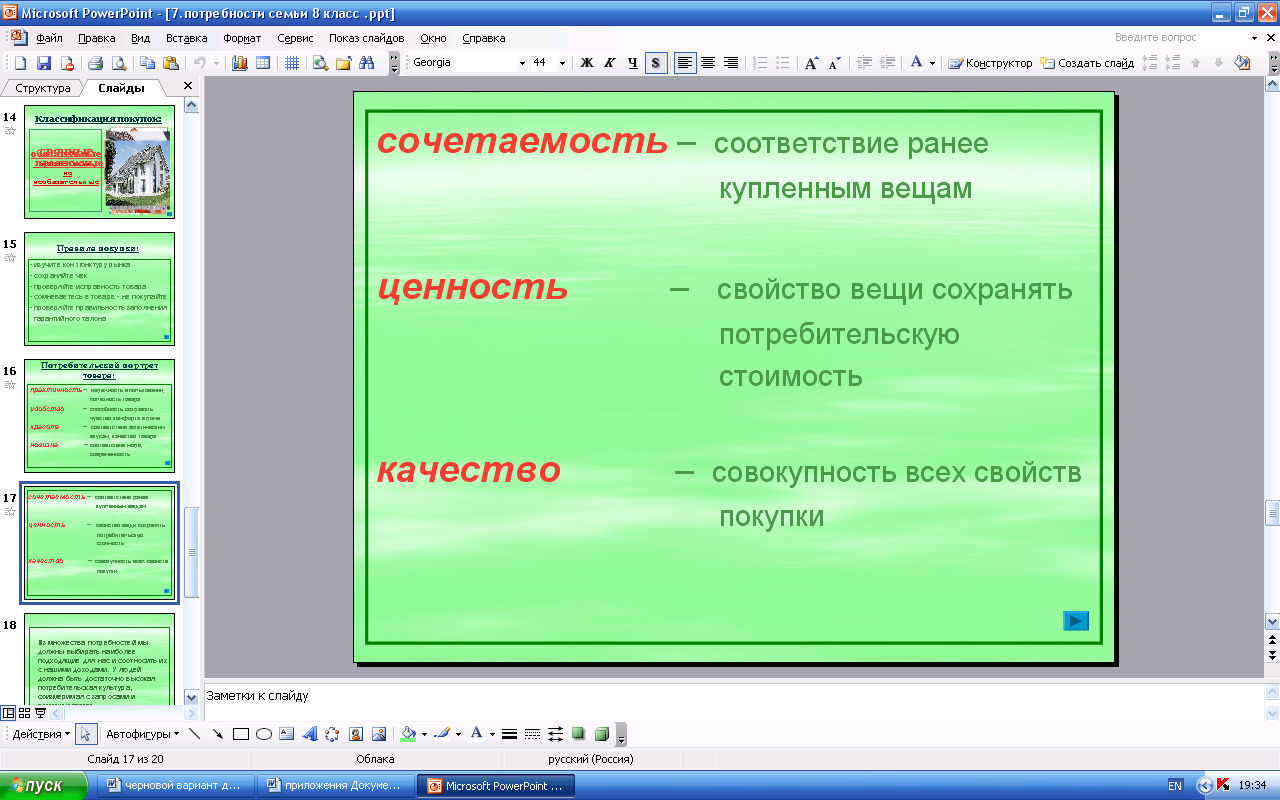Insert a table using the toolbar icon
The image size is (1280, 800).
tap(263, 63)
